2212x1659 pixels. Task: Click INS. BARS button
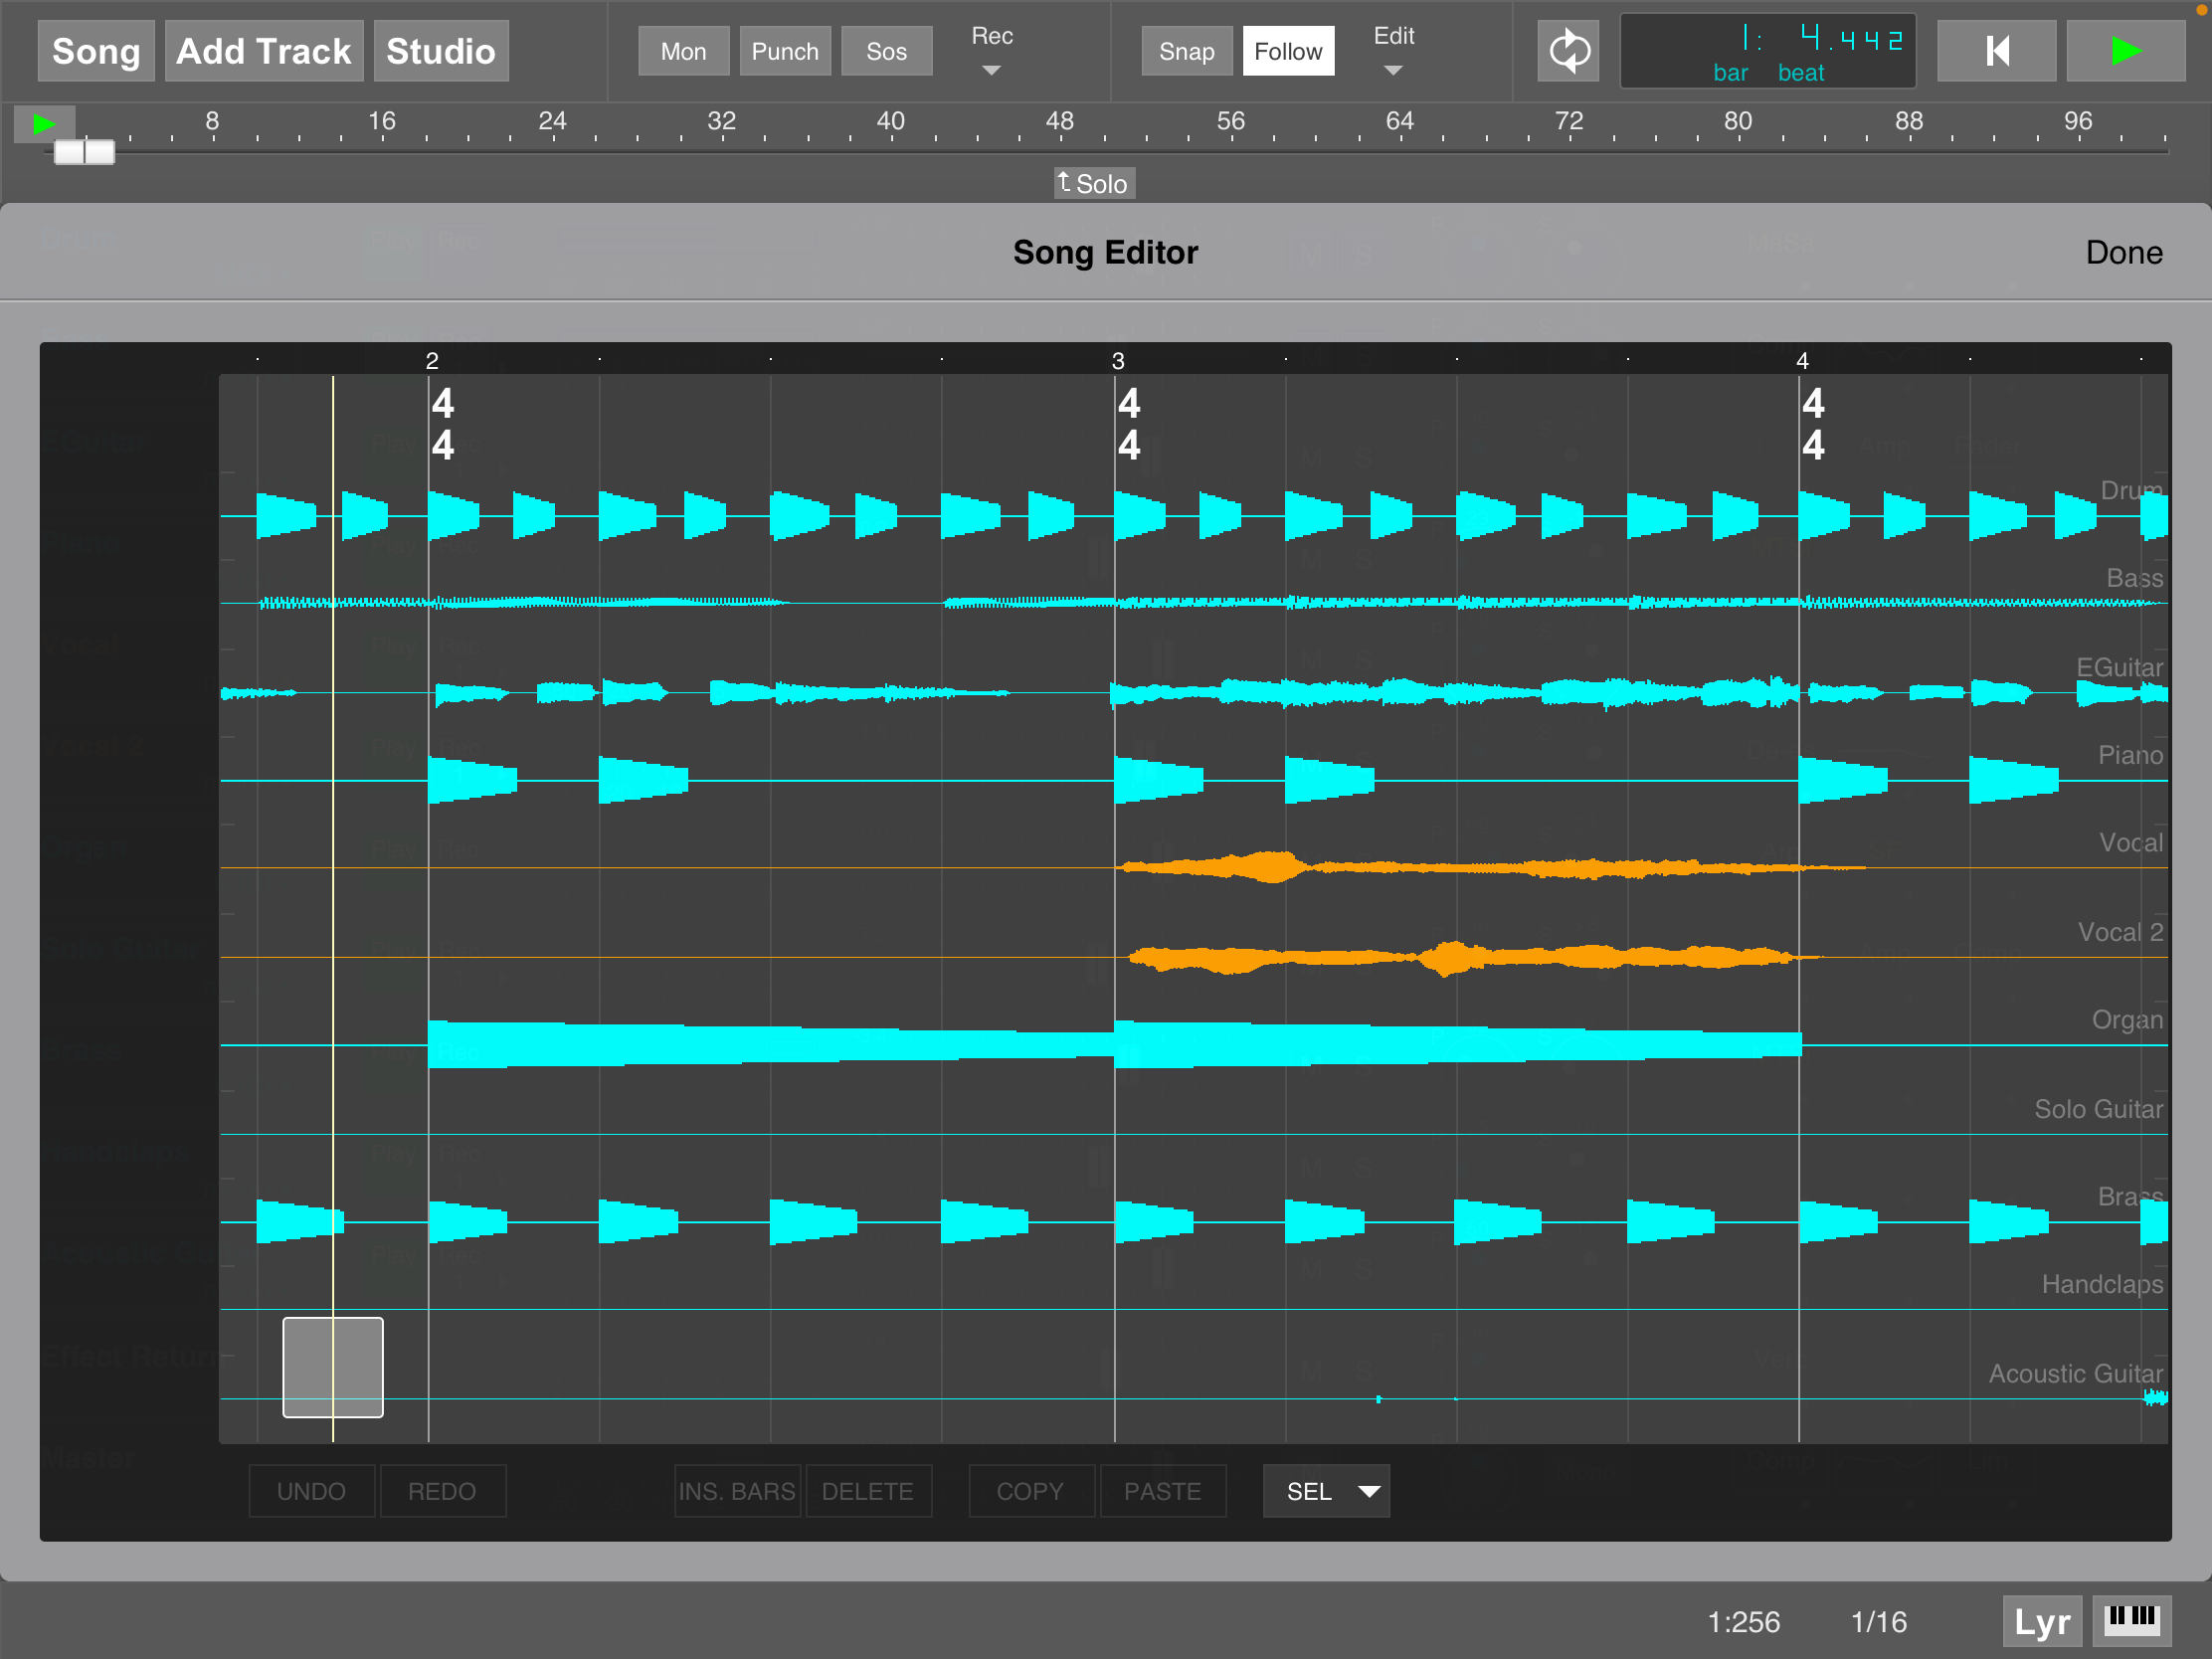pyautogui.click(x=737, y=1490)
